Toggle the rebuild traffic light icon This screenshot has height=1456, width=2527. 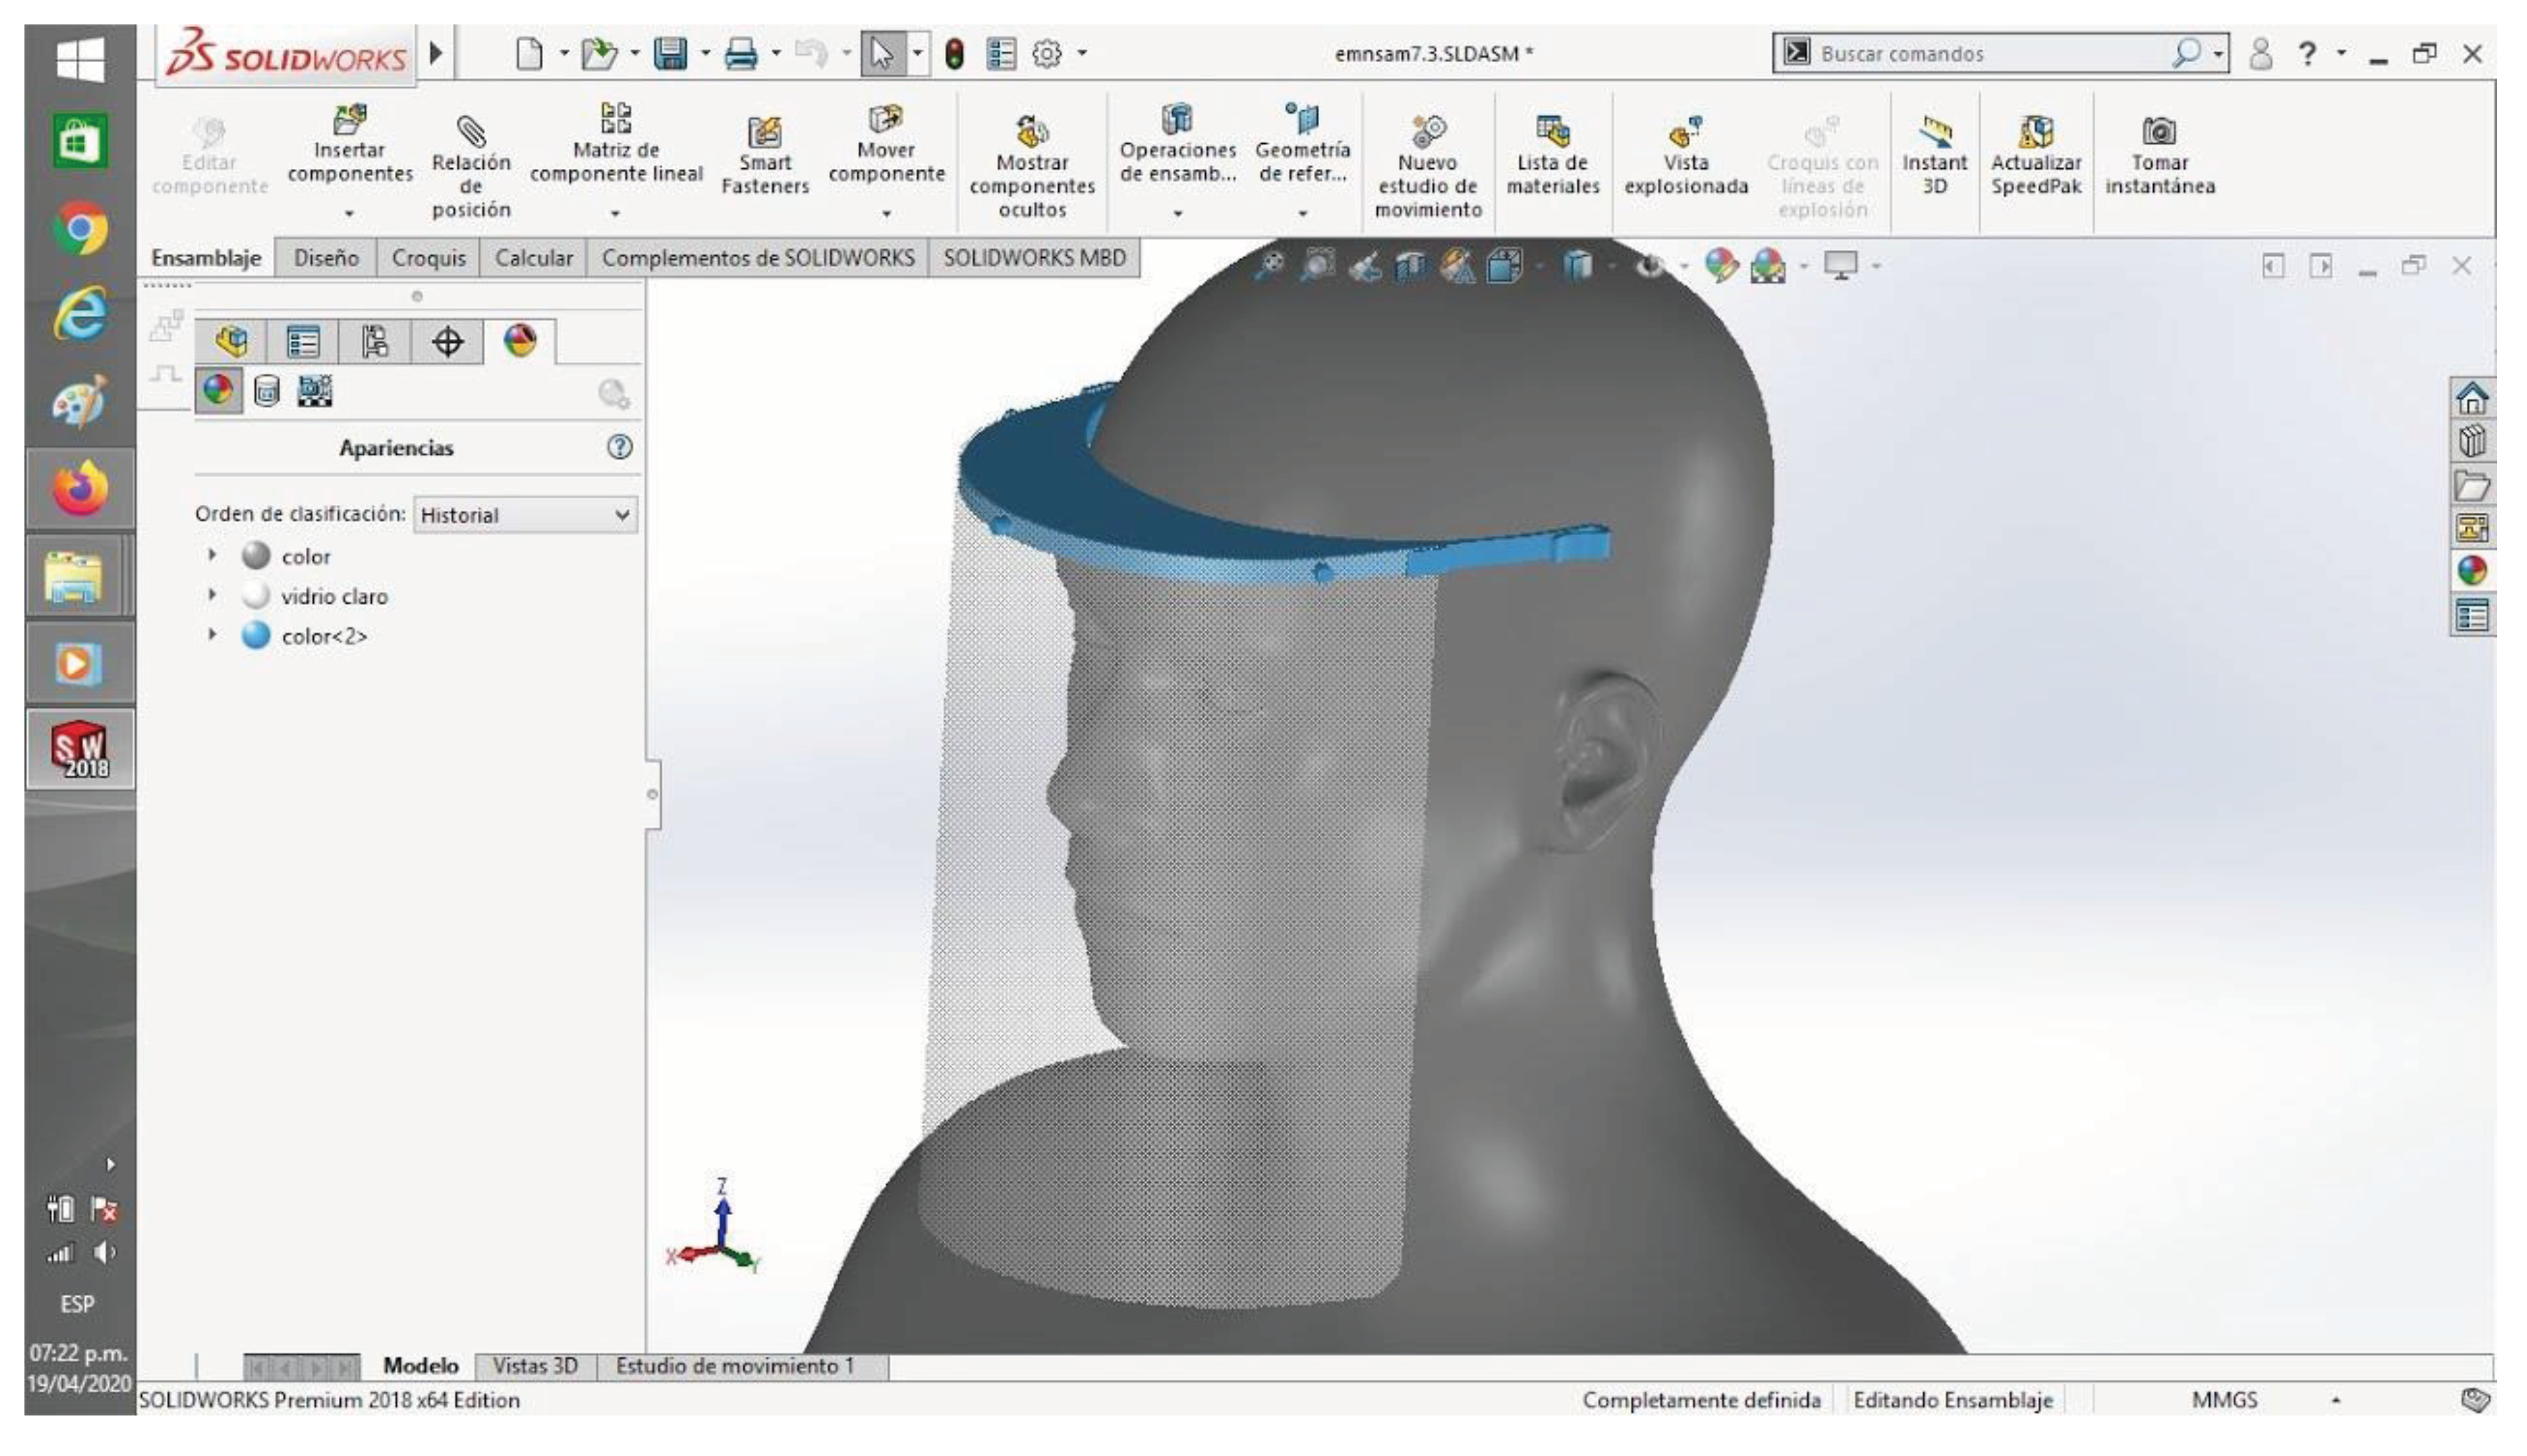click(954, 54)
